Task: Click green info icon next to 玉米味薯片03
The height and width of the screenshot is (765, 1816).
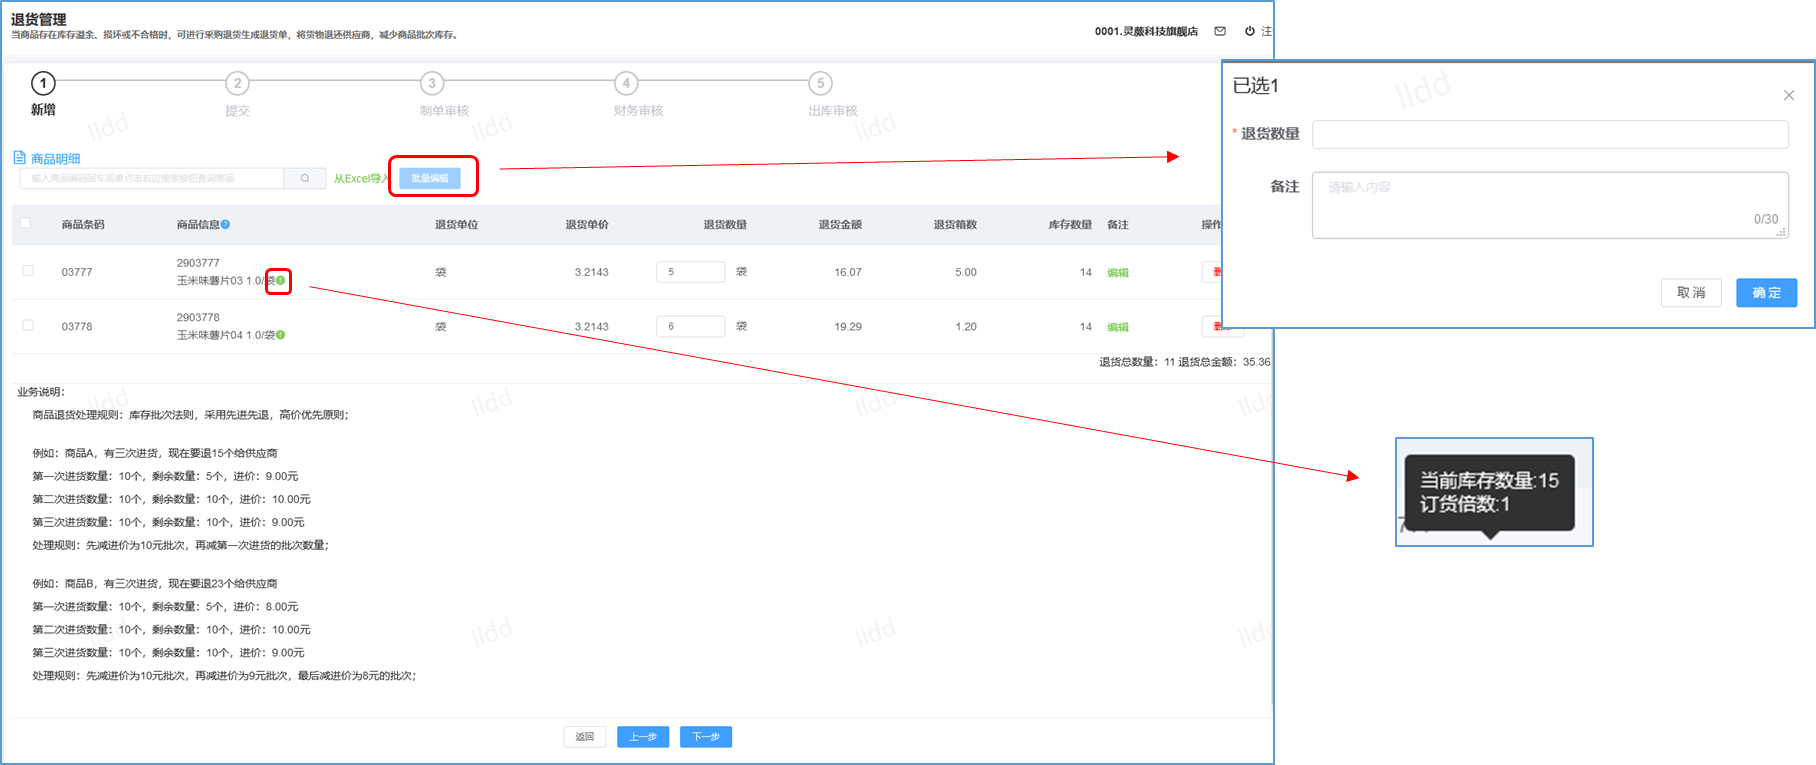Action: click(x=281, y=281)
